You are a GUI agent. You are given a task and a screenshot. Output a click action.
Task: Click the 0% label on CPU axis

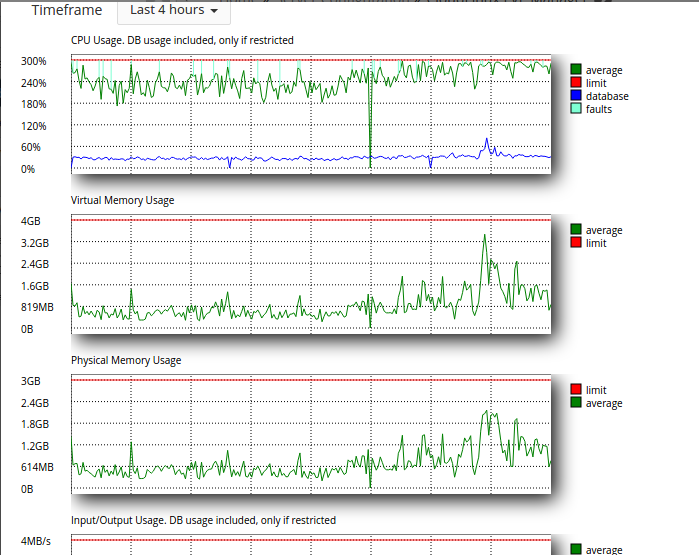click(x=28, y=169)
